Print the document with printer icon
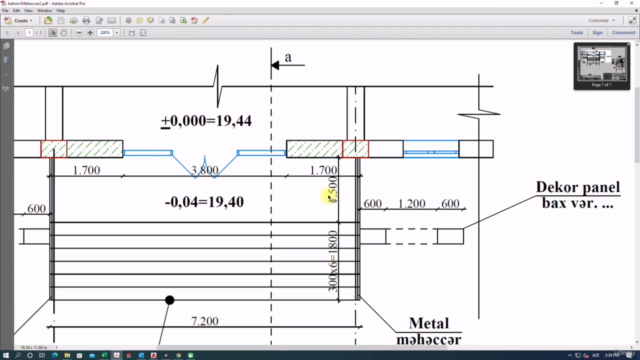The width and height of the screenshot is (640, 360). [x=86, y=20]
